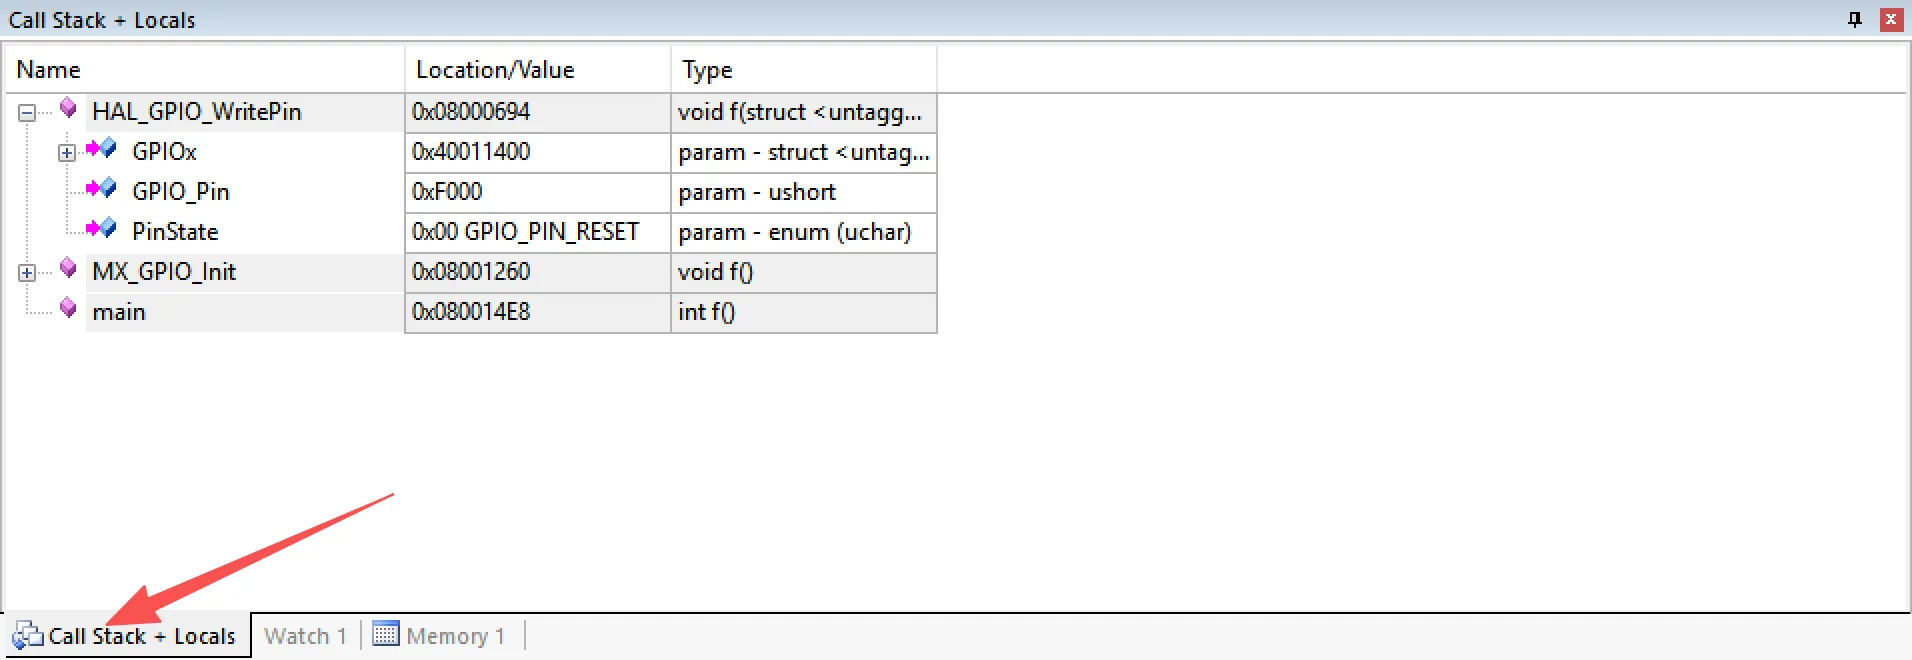Click the GPIOx parameter icon
This screenshot has width=1912, height=660.
pos(101,149)
